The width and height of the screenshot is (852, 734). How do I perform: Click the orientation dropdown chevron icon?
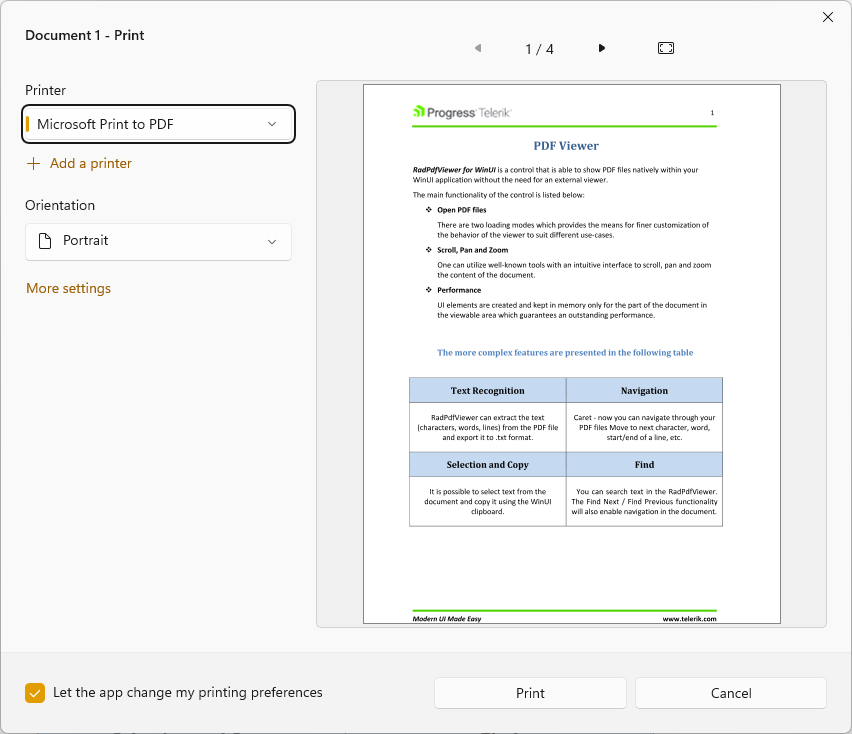click(272, 241)
